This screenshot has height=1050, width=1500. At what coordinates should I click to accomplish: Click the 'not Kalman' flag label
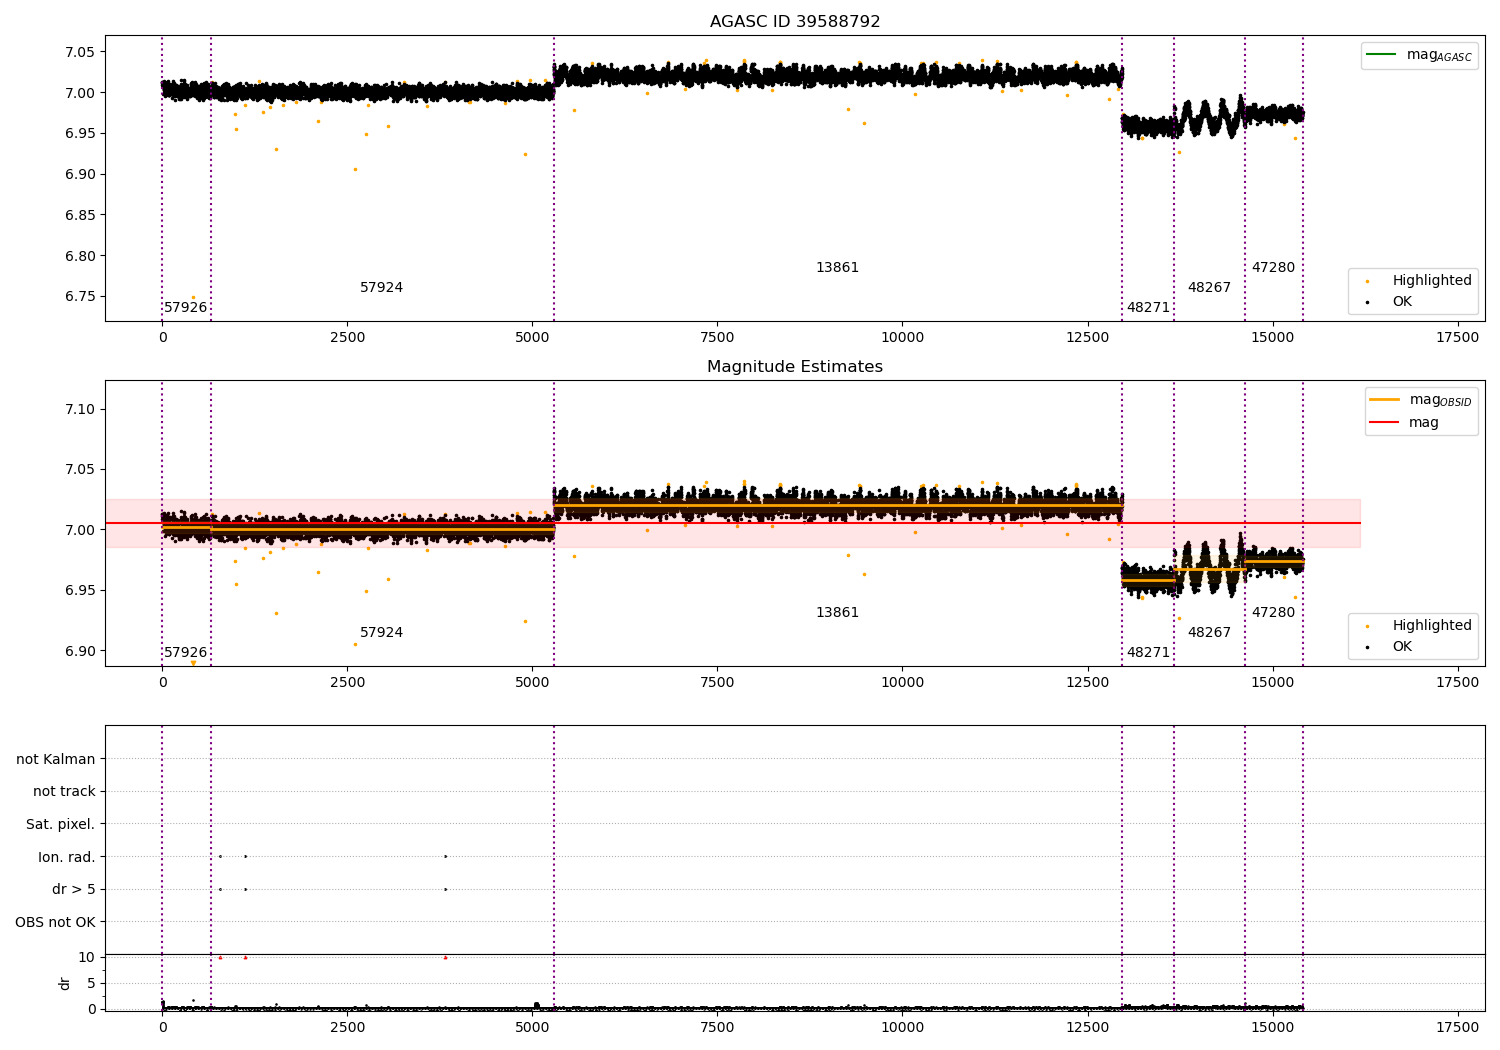(56, 759)
